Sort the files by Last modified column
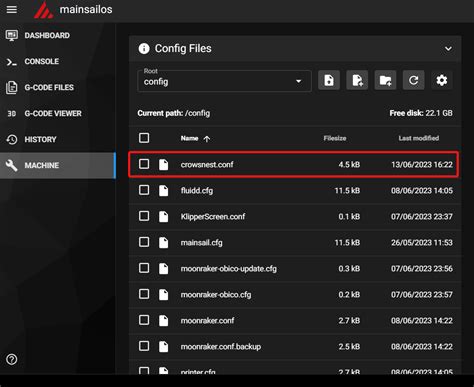The image size is (474, 387). pyautogui.click(x=419, y=138)
